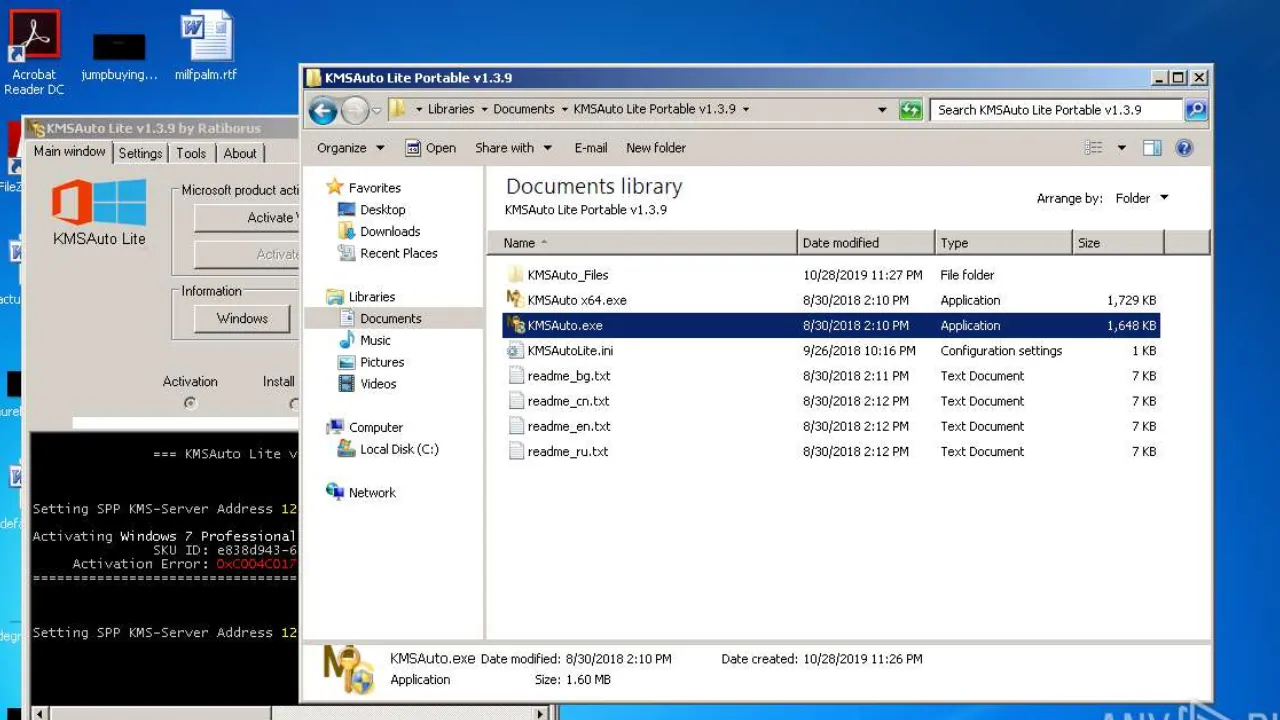Switch to KMSAuto Tools tab

[x=191, y=153]
